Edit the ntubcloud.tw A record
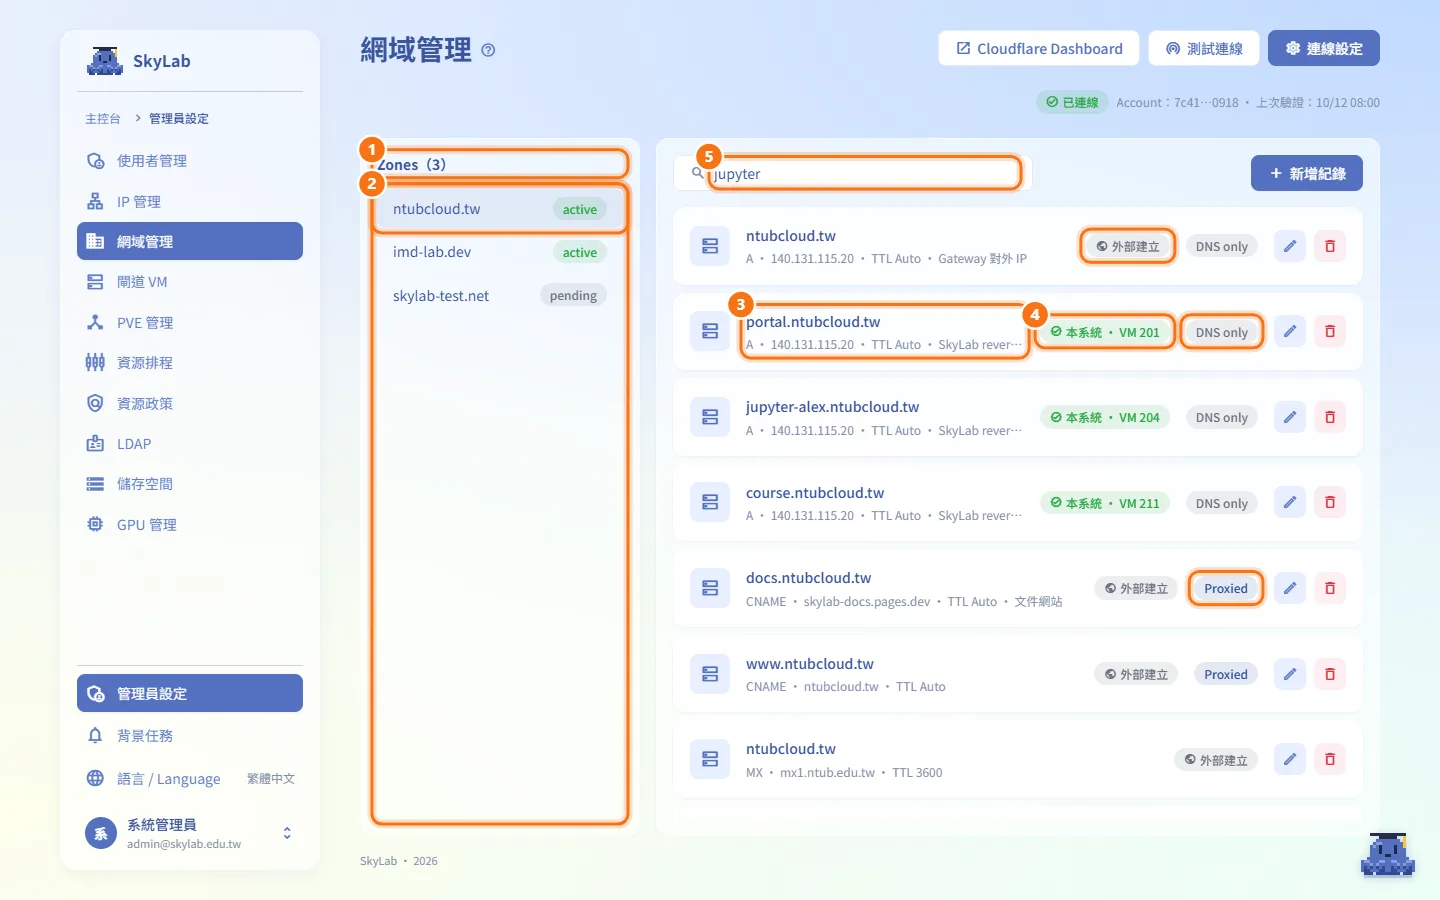 coord(1290,246)
